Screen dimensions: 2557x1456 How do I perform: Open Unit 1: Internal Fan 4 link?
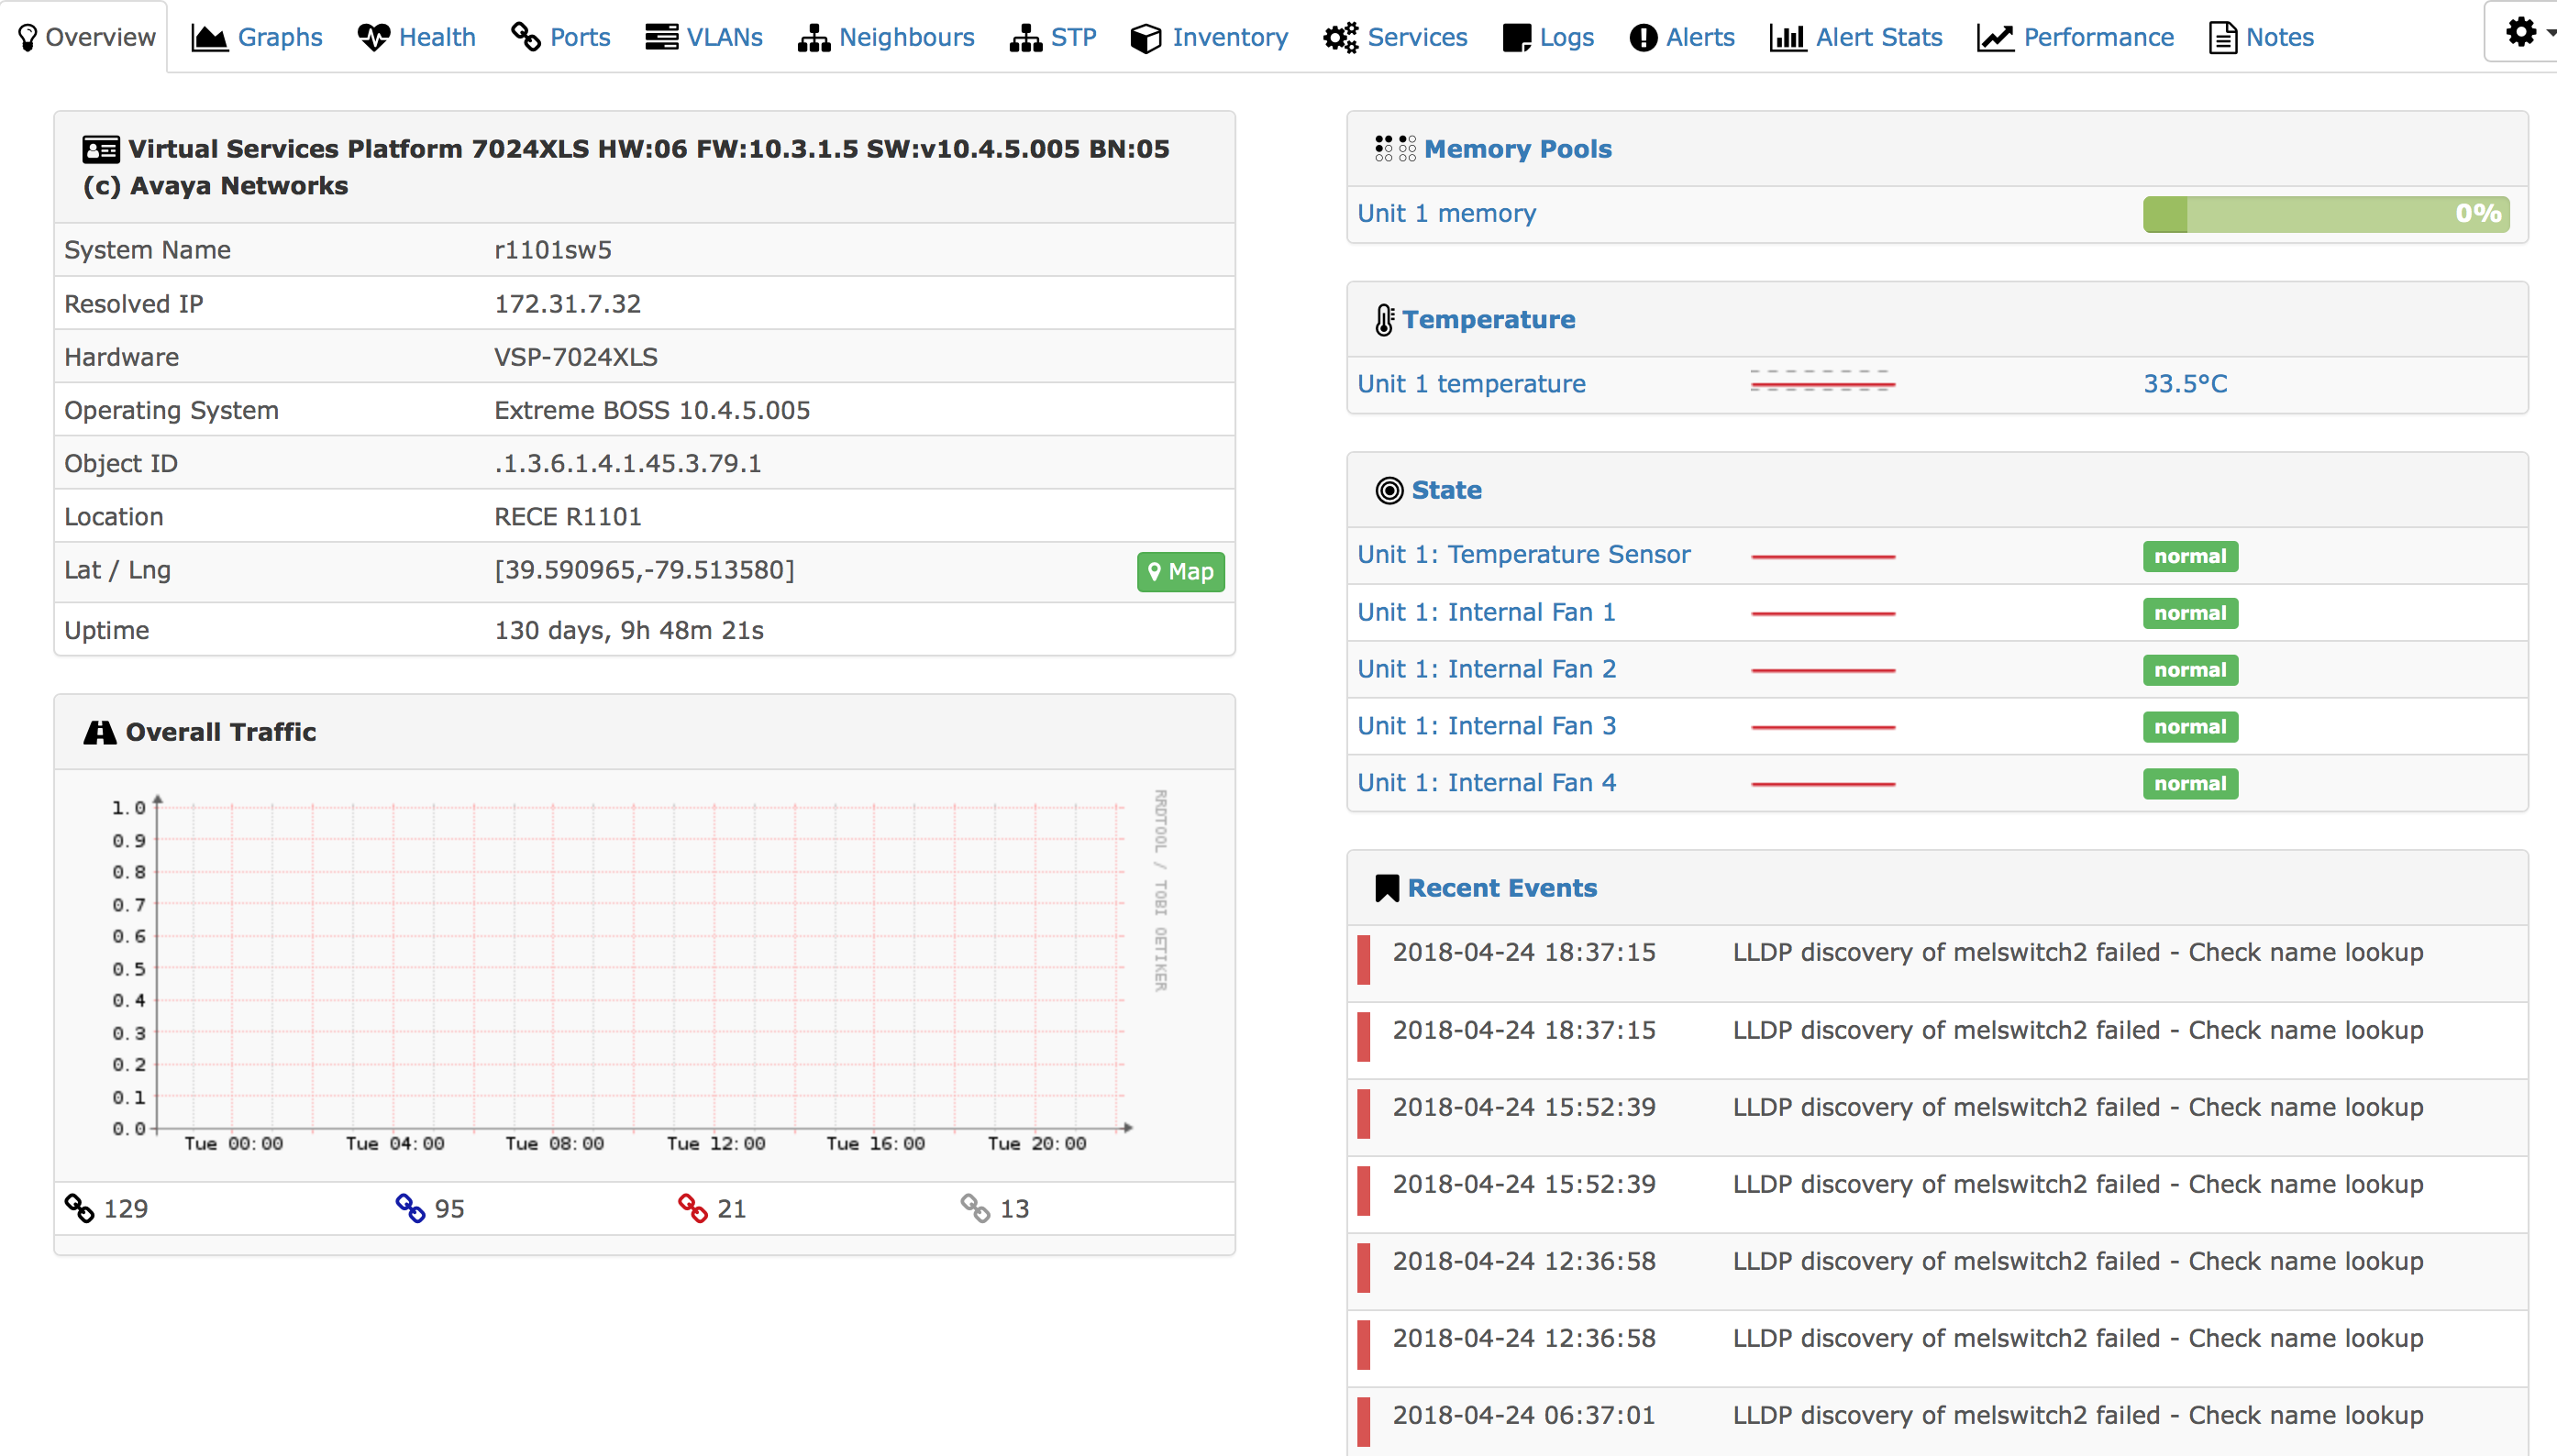[1486, 783]
